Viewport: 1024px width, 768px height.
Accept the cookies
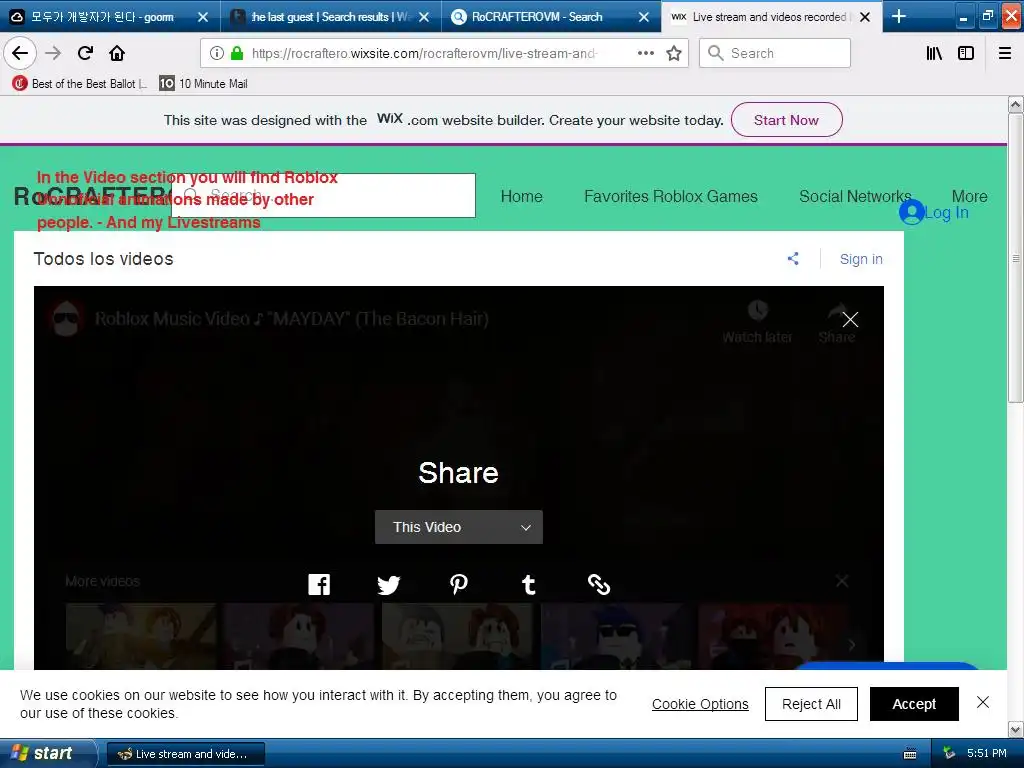pyautogui.click(x=914, y=704)
